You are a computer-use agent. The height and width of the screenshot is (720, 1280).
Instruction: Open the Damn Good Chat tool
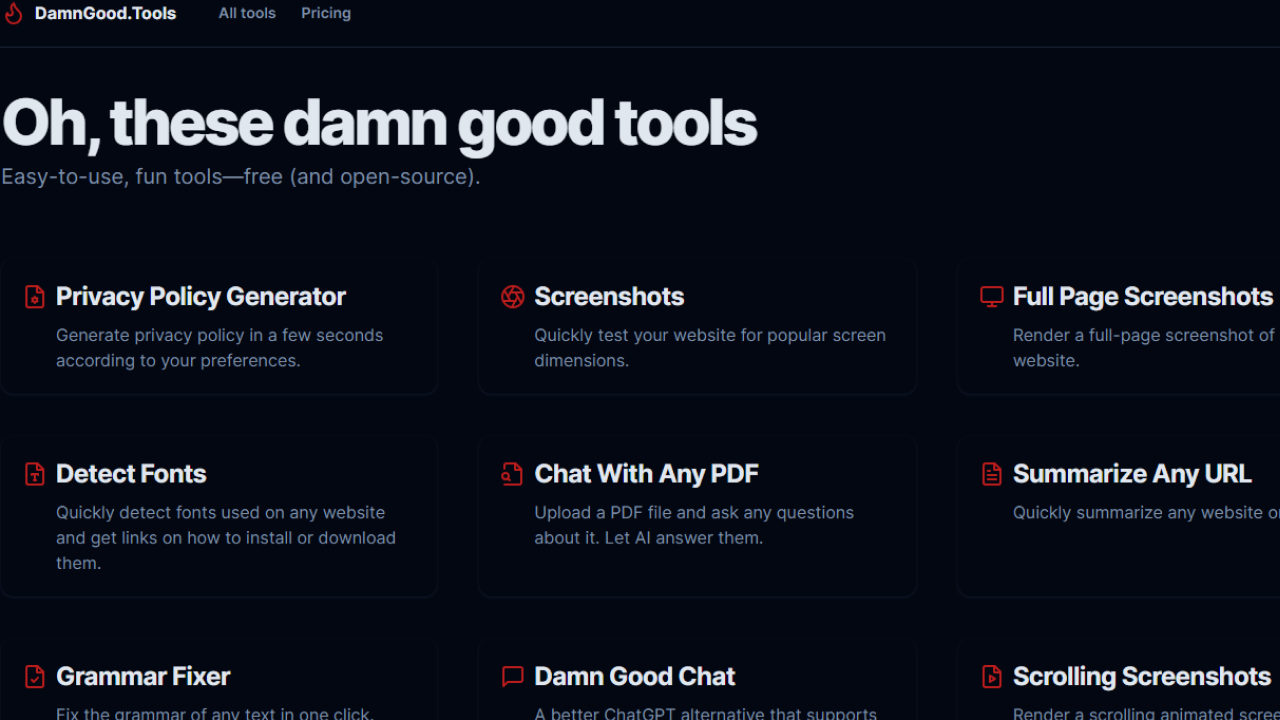tap(635, 677)
